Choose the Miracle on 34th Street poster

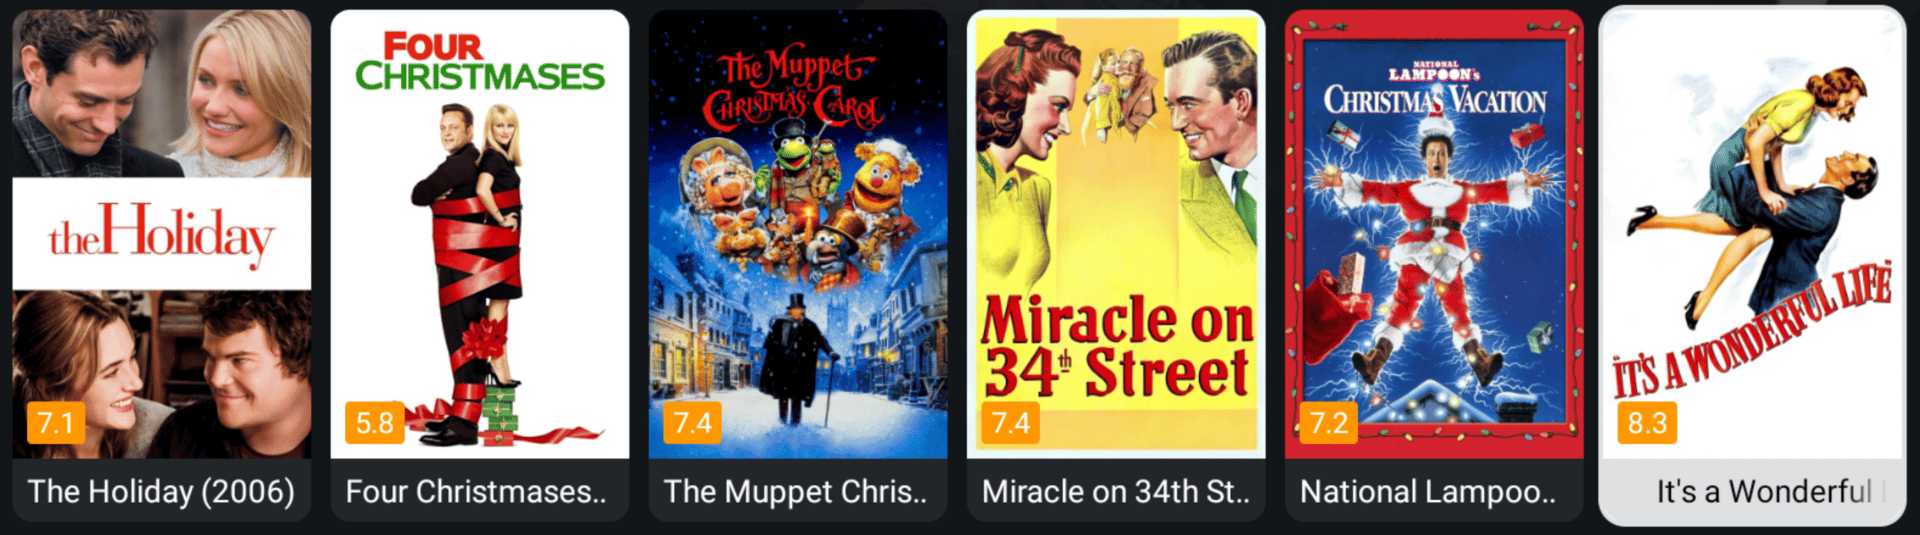point(1116,234)
